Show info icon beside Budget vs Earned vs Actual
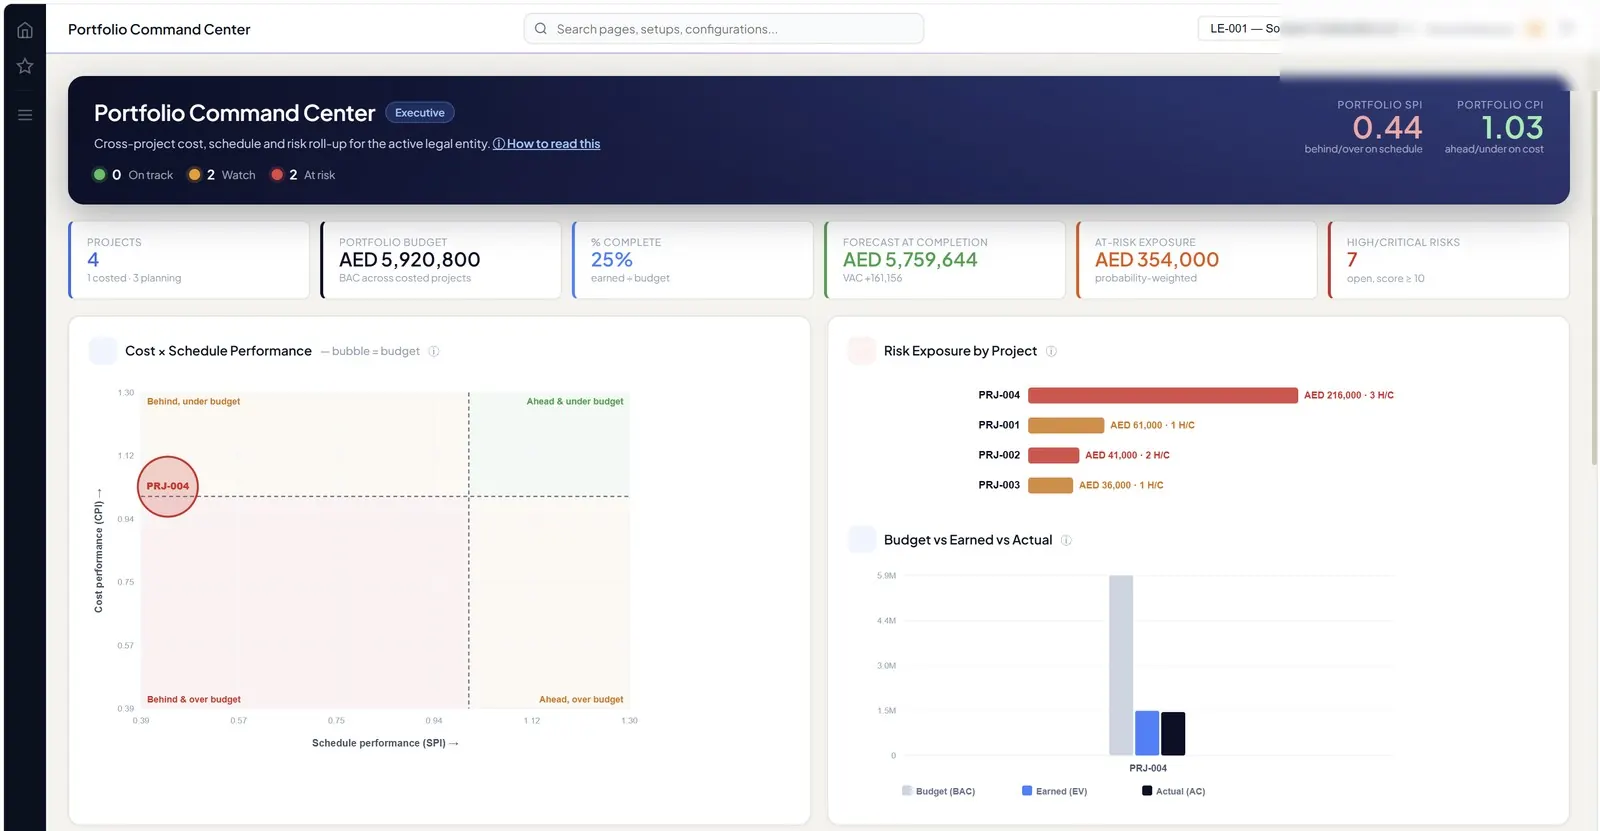The image size is (1600, 831). (x=1066, y=540)
